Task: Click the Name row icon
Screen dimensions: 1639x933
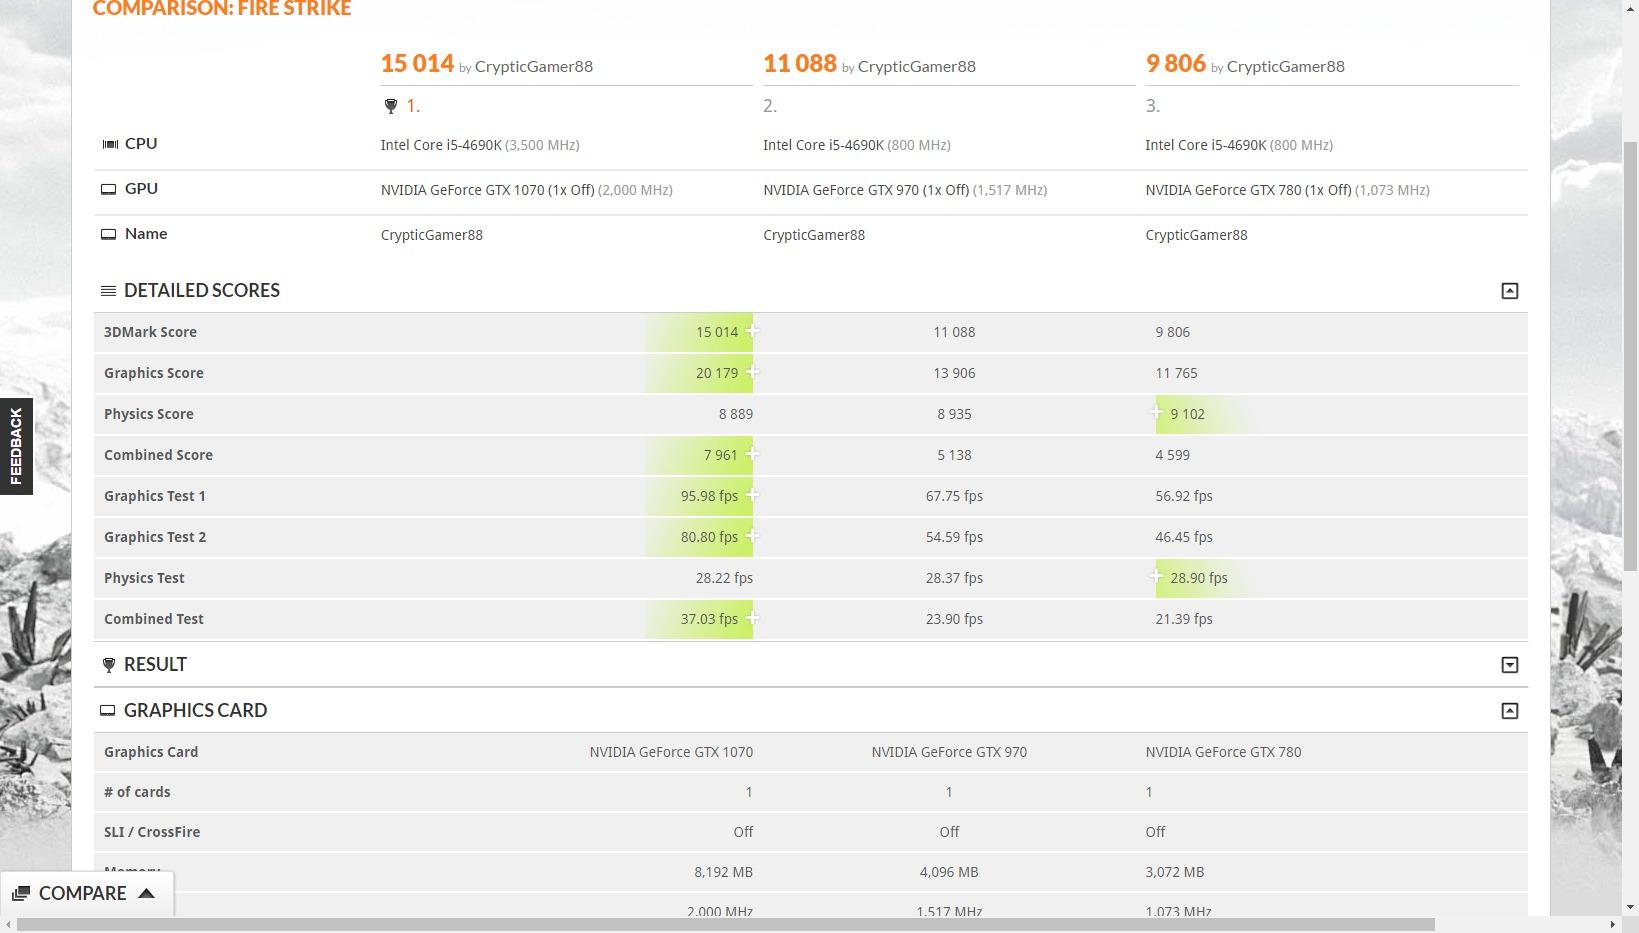Action: click(108, 234)
